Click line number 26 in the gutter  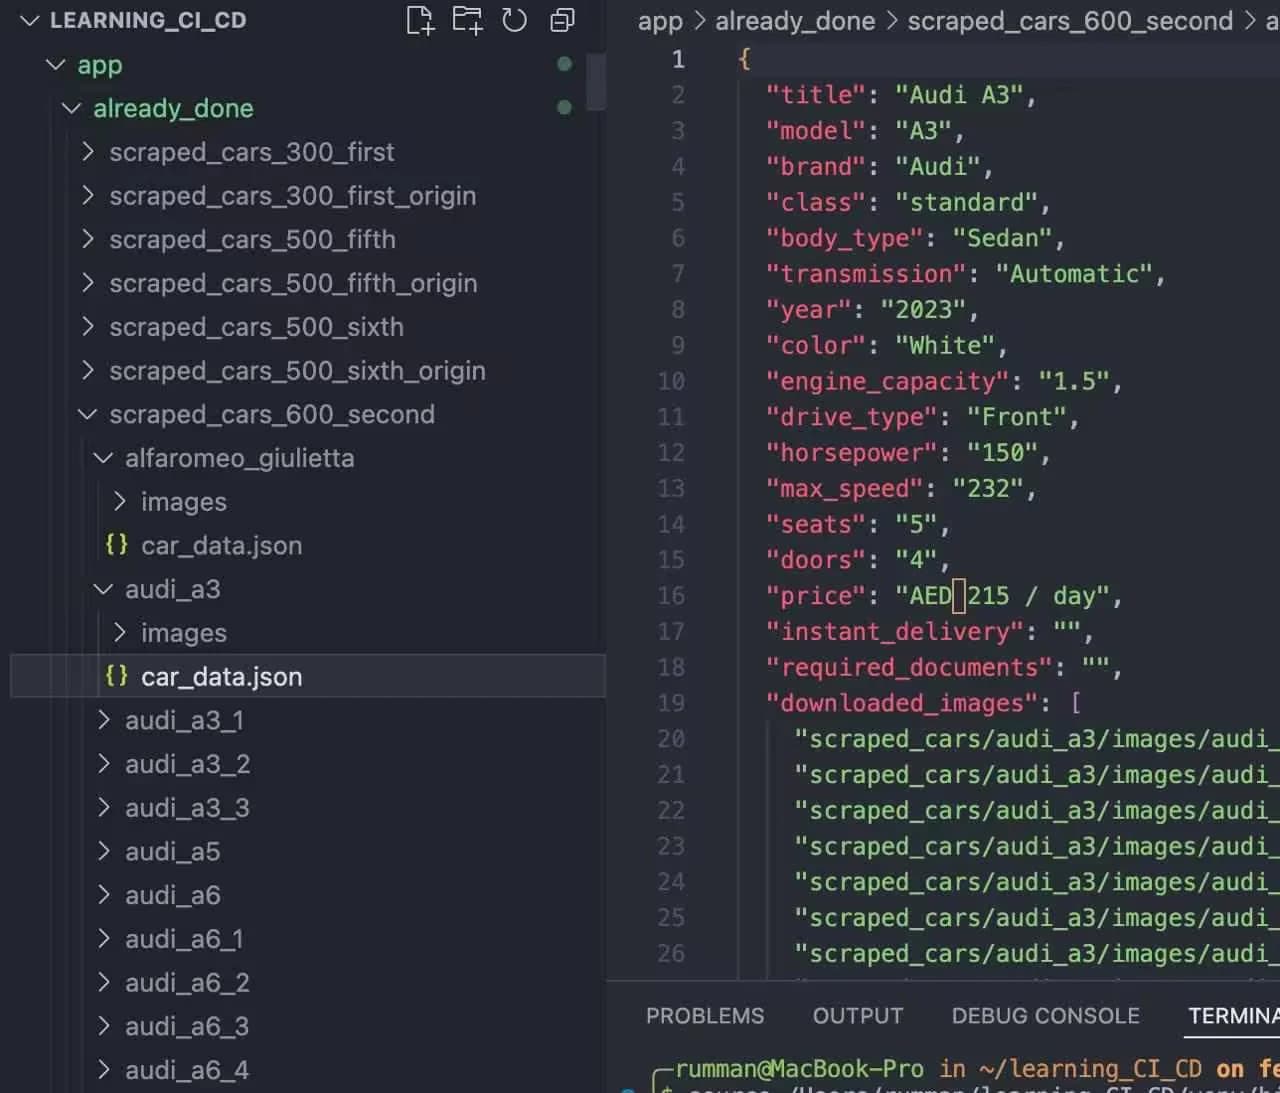pyautogui.click(x=671, y=954)
